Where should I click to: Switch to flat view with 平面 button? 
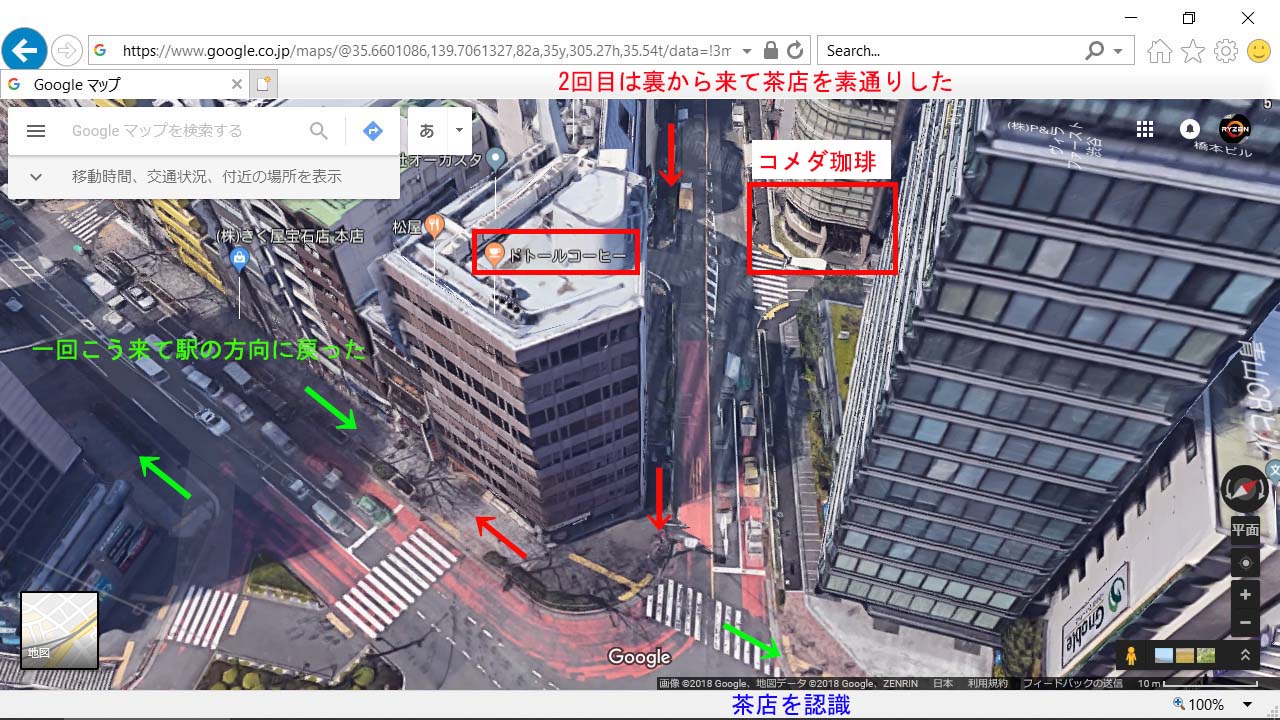pos(1245,530)
